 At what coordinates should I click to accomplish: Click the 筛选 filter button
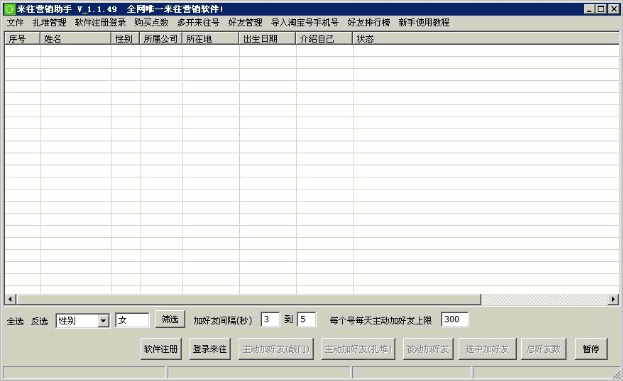click(170, 319)
